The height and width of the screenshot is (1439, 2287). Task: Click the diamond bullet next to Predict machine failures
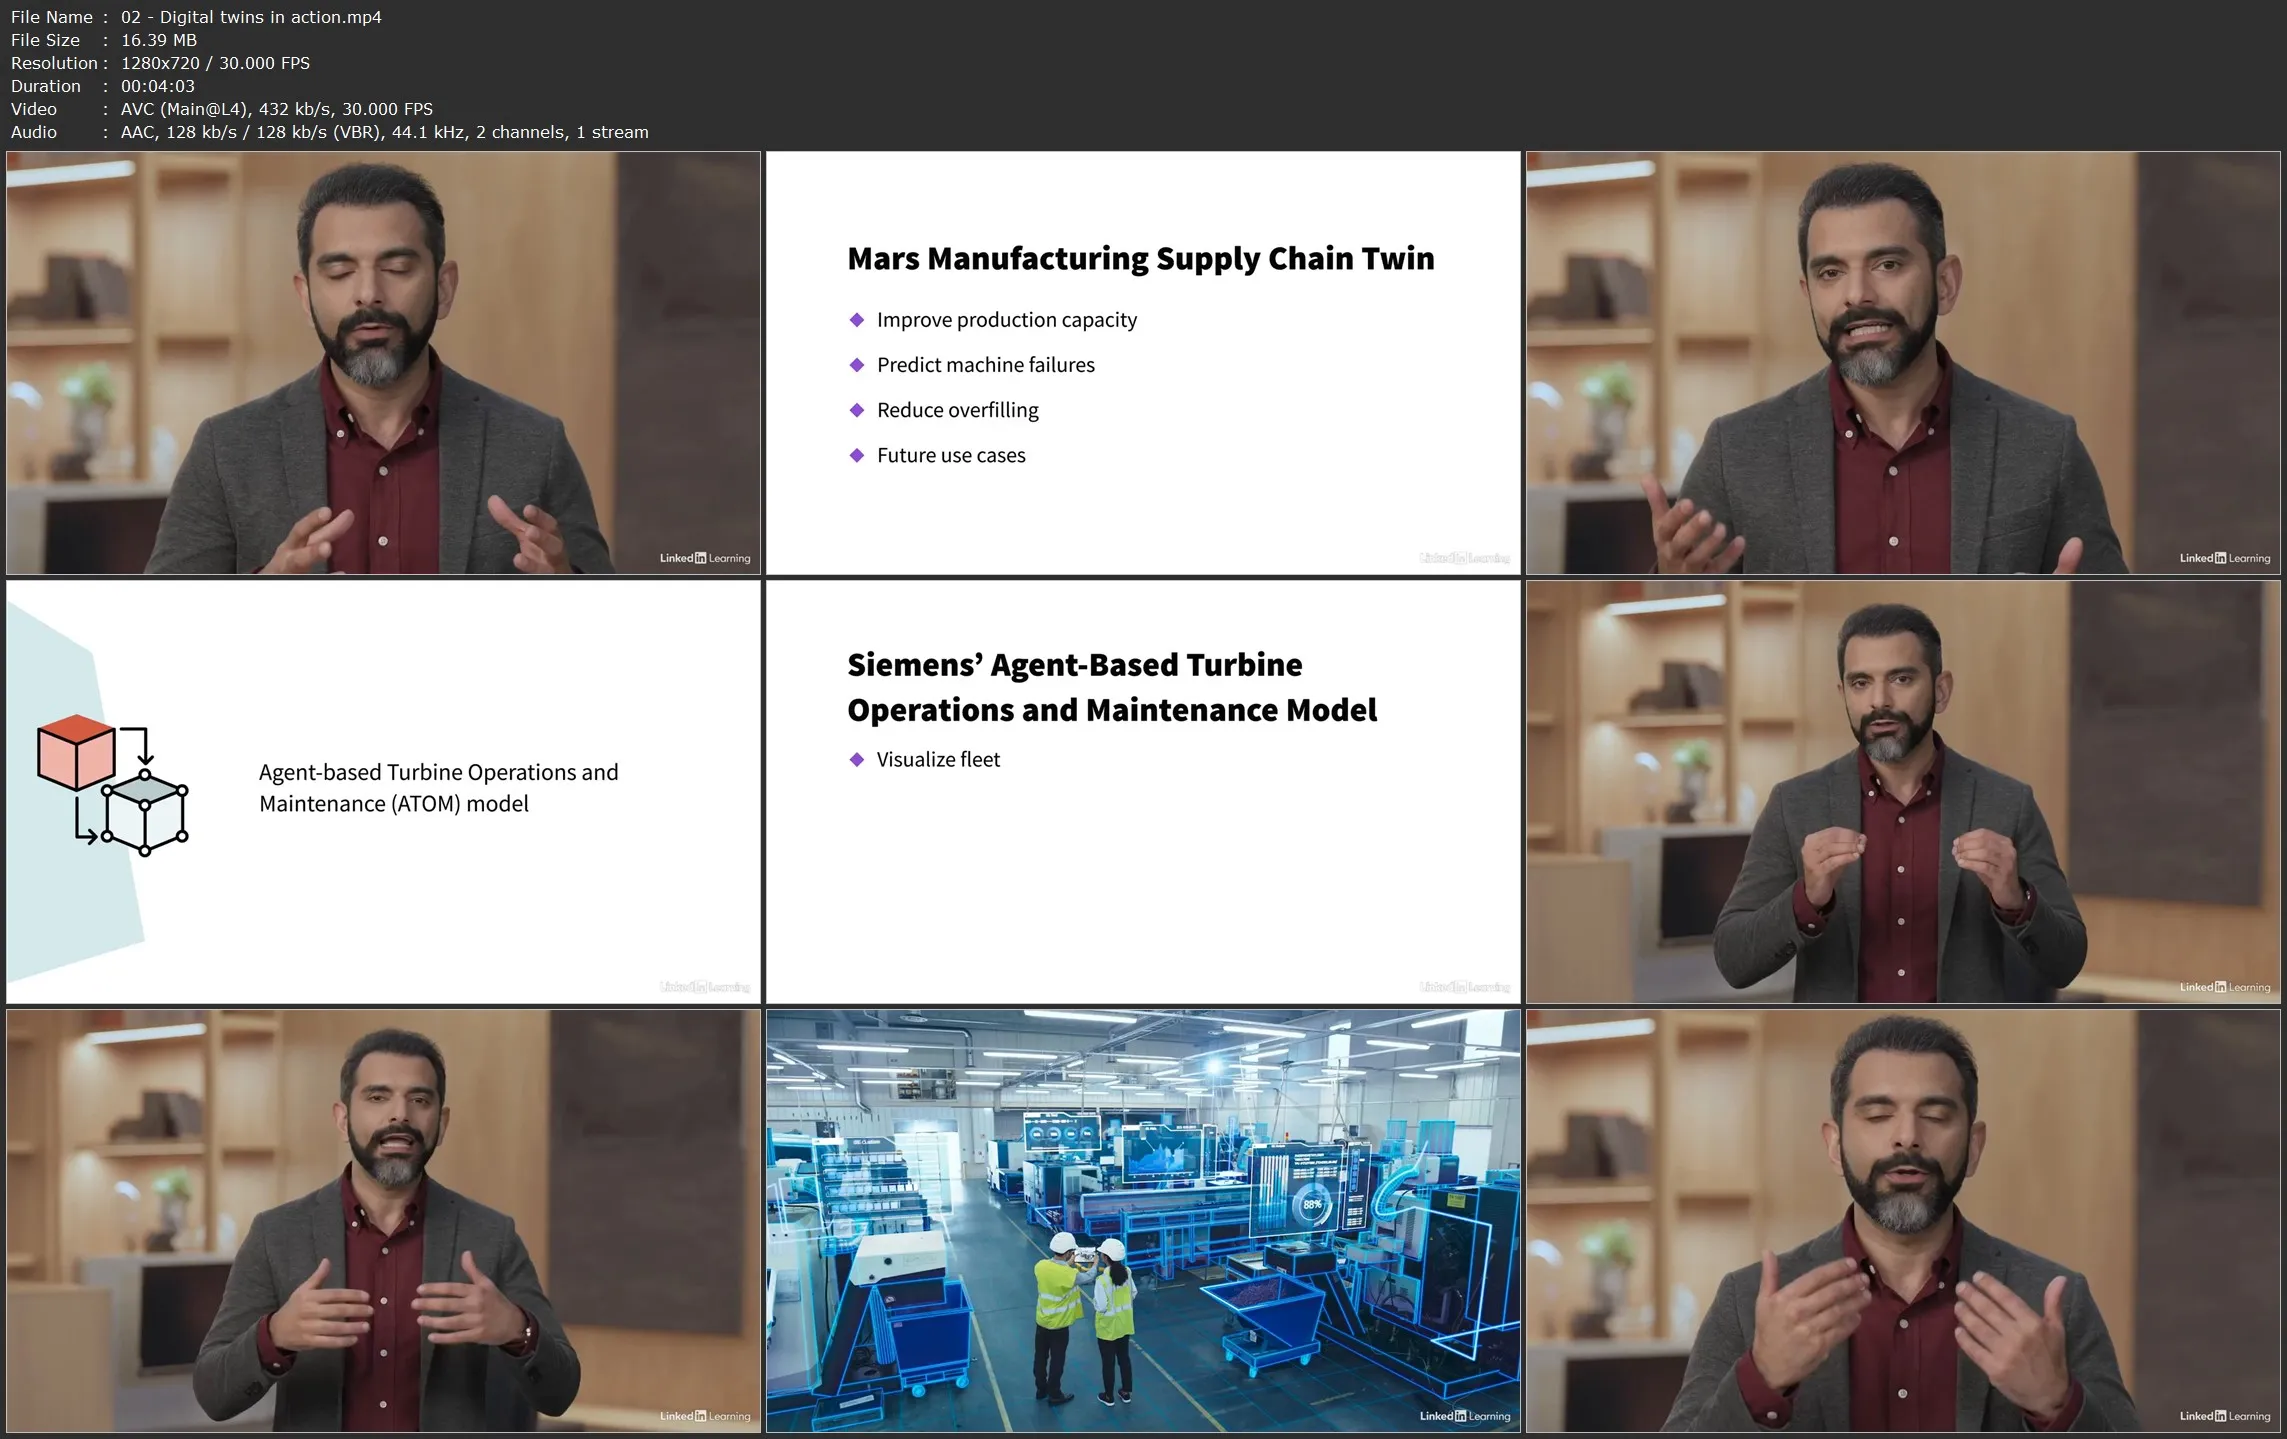pyautogui.click(x=856, y=365)
